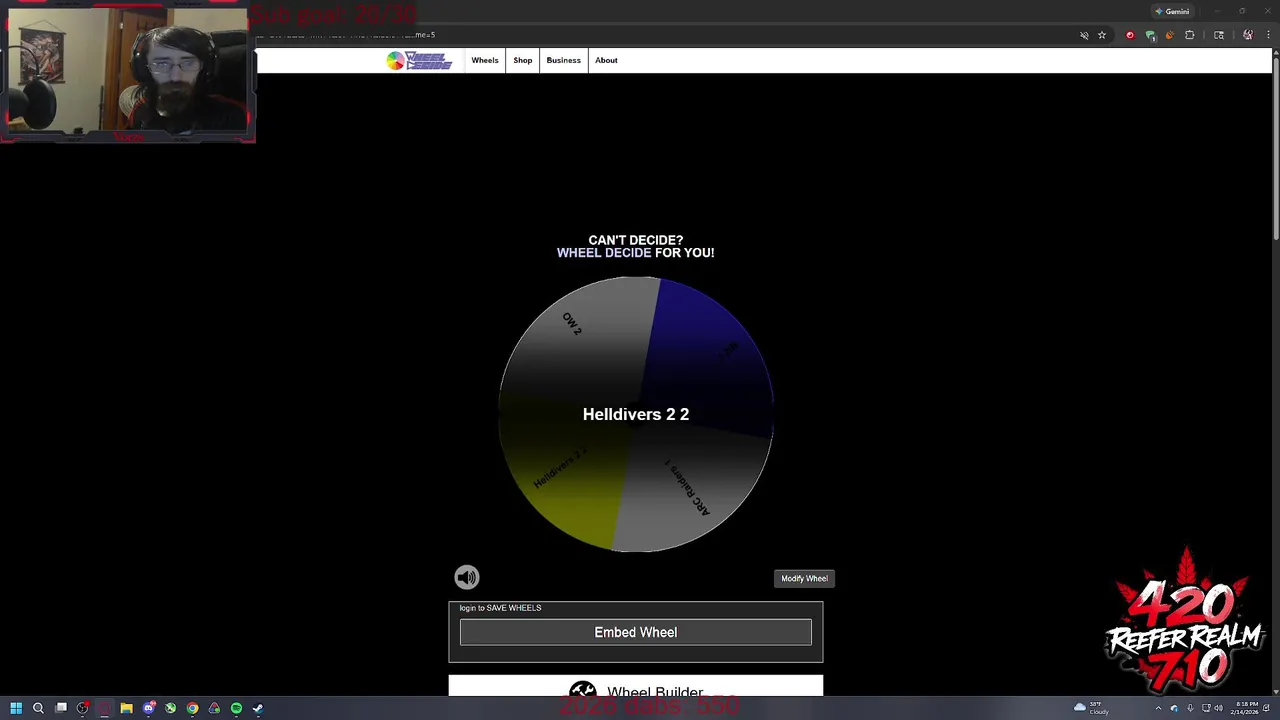Bookmark this page with the star icon
The height and width of the screenshot is (720, 1280).
(1102, 35)
